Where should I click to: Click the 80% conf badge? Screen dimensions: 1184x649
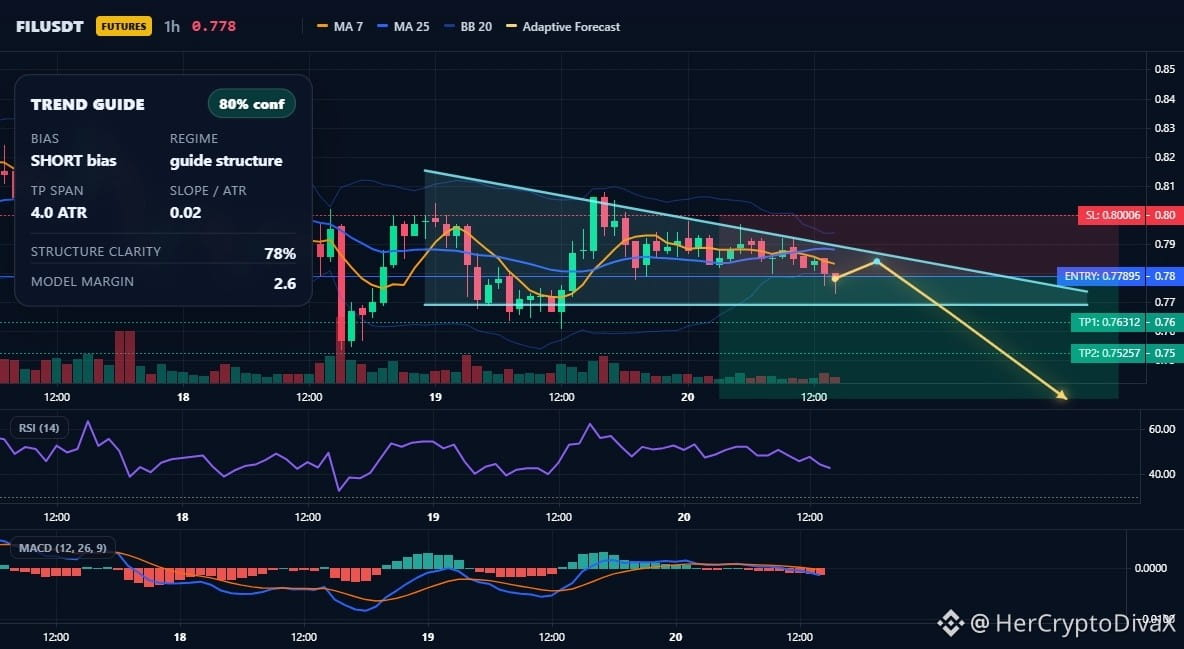251,104
